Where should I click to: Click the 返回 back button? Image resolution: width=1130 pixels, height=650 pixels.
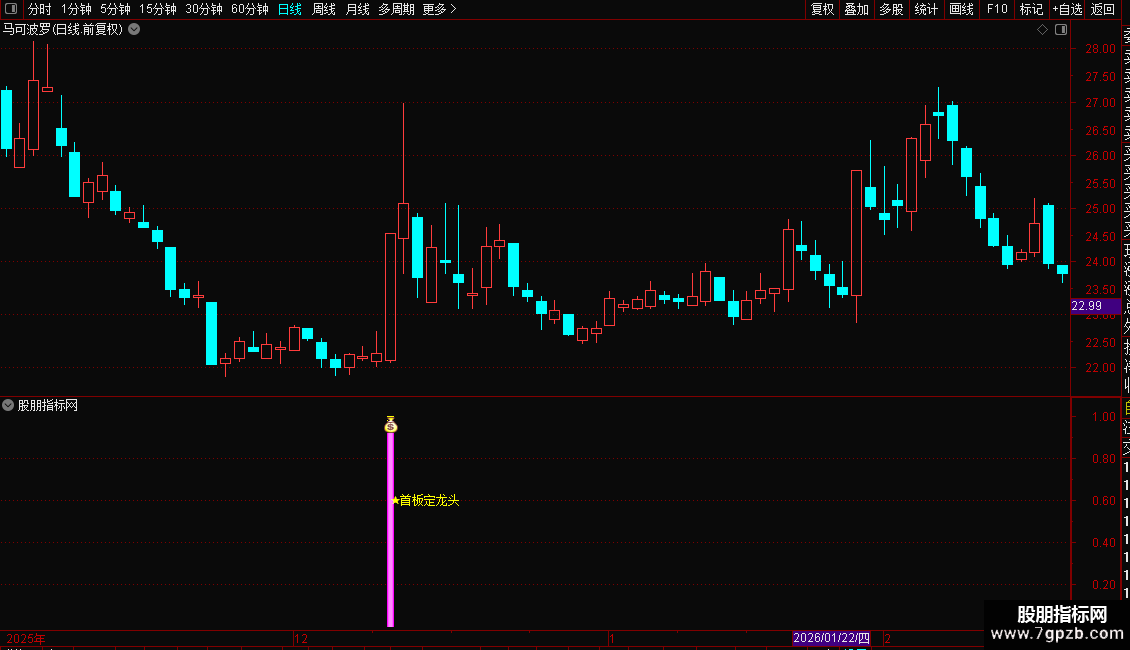coord(1103,9)
